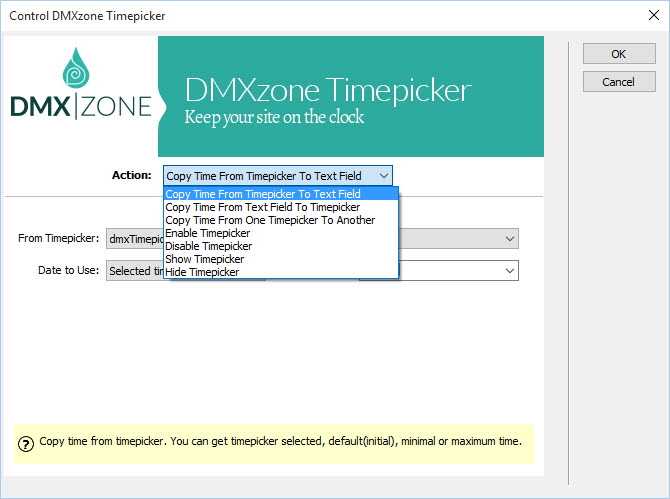
Task: Collapse the Action dropdown arrow
Action: pyautogui.click(x=384, y=176)
